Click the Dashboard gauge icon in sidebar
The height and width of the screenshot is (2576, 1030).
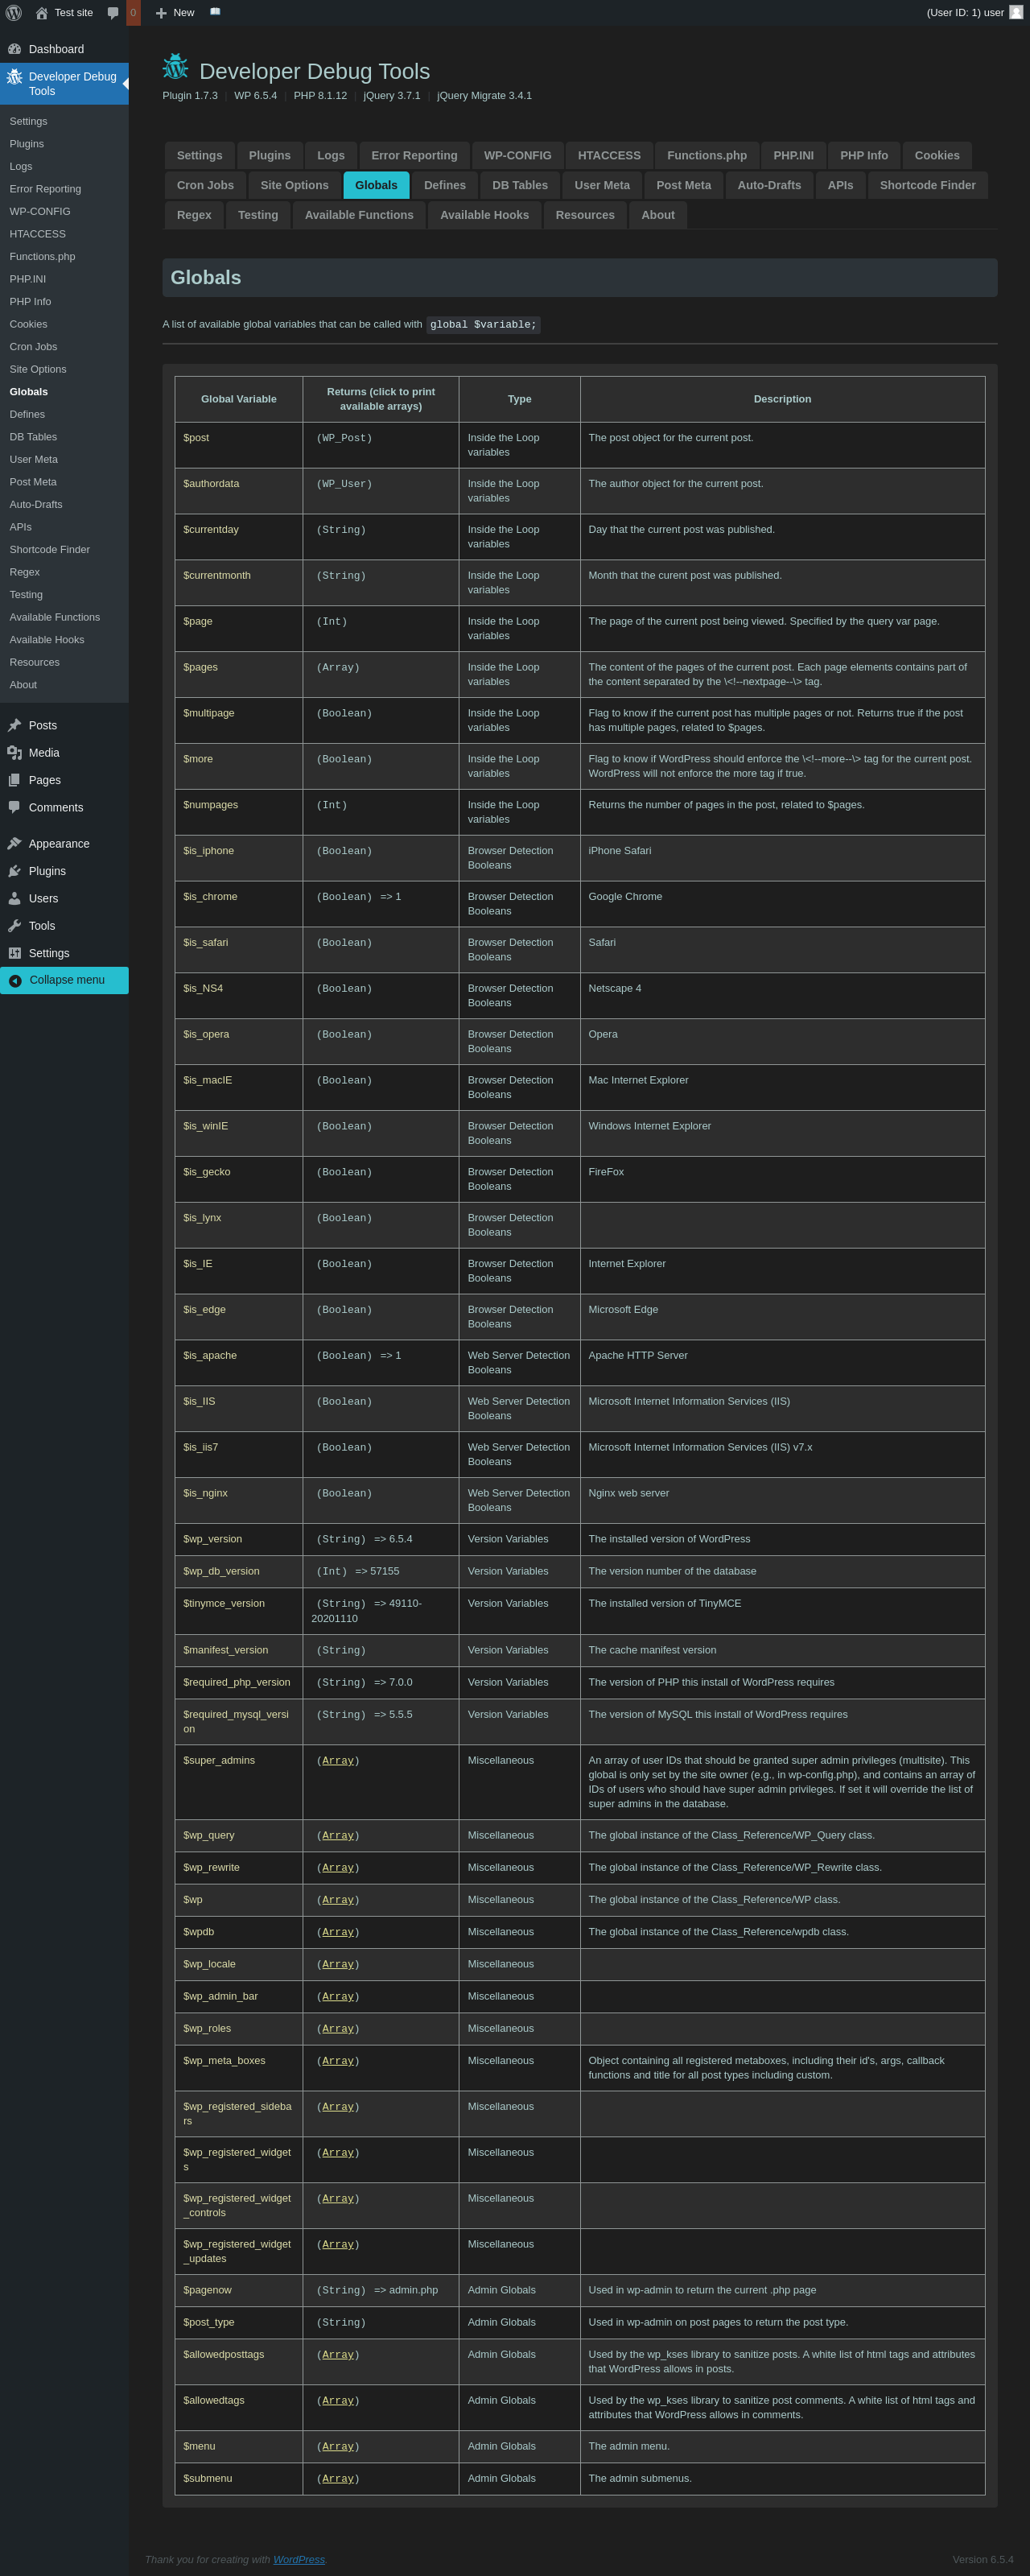pyautogui.click(x=14, y=49)
